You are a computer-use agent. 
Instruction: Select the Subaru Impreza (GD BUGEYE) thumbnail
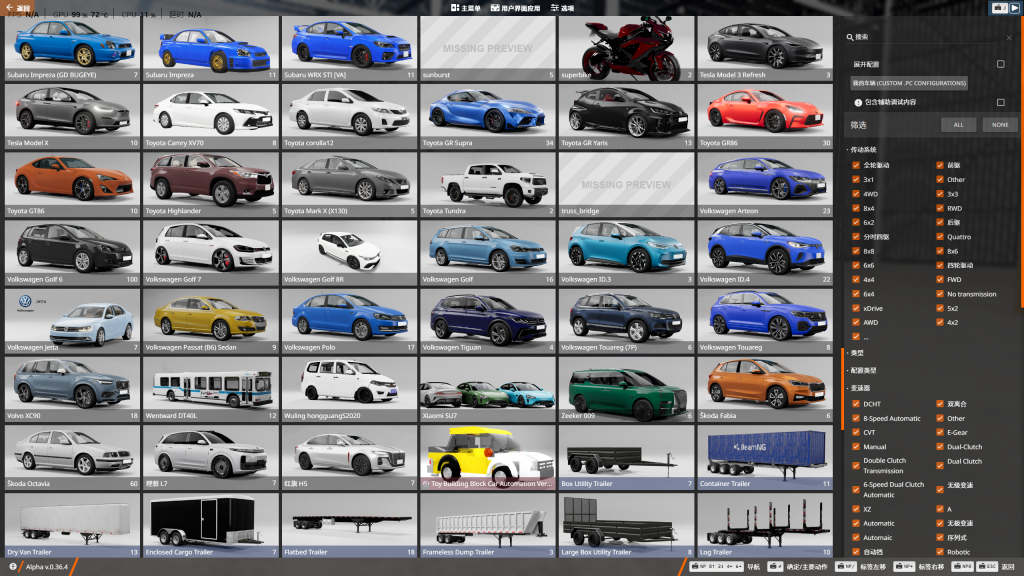click(72, 48)
